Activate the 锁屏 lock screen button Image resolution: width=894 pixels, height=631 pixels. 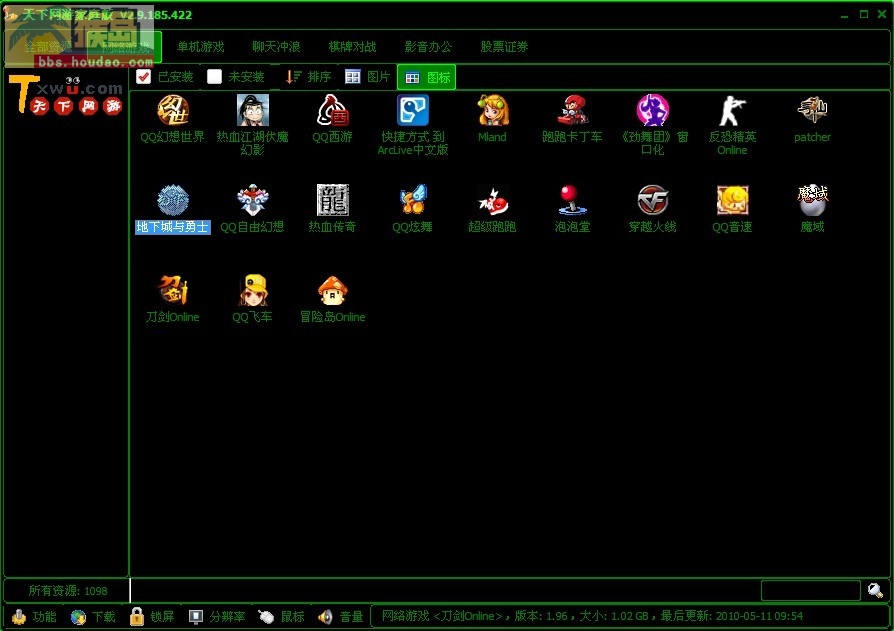point(152,617)
